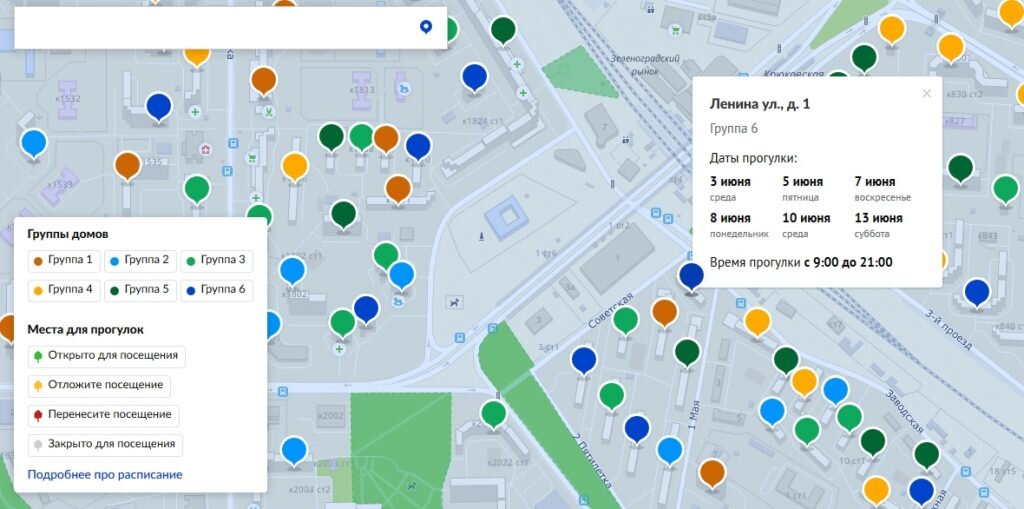Viewport: 1024px width, 509px height.
Task: Click the shopping cart icon above Зеленоградский рынок
Action: coord(675,29)
